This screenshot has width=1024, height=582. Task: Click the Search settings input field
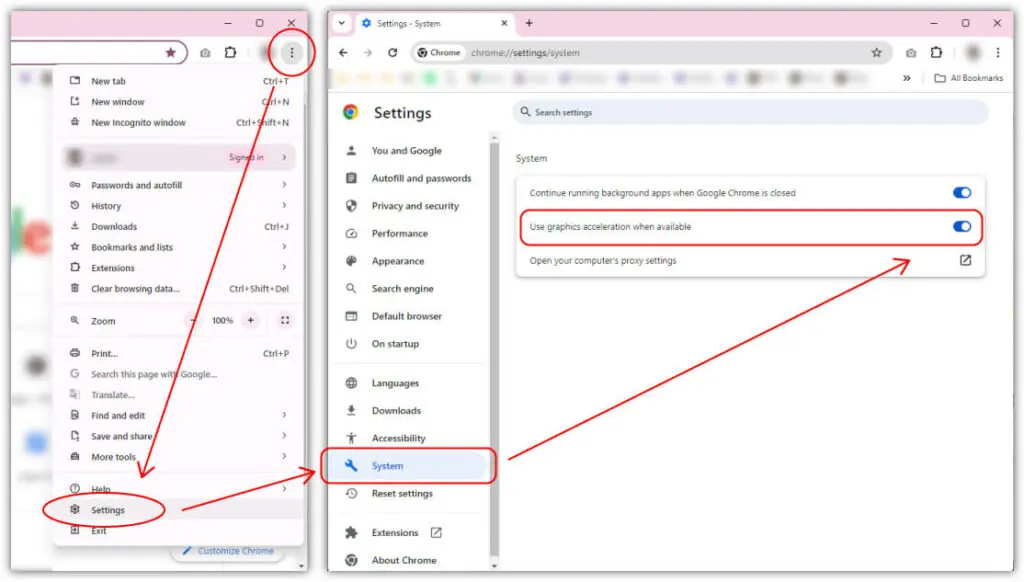(750, 113)
